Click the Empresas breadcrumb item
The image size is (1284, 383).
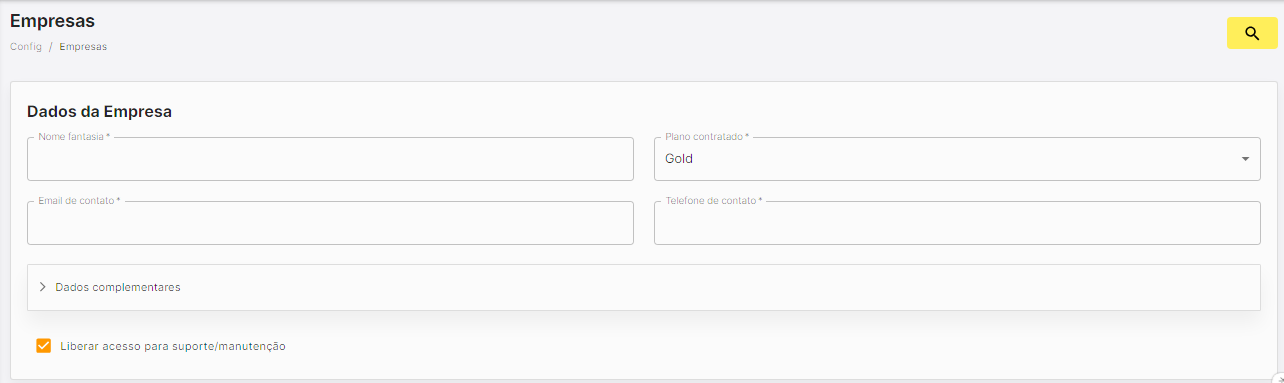(x=83, y=47)
